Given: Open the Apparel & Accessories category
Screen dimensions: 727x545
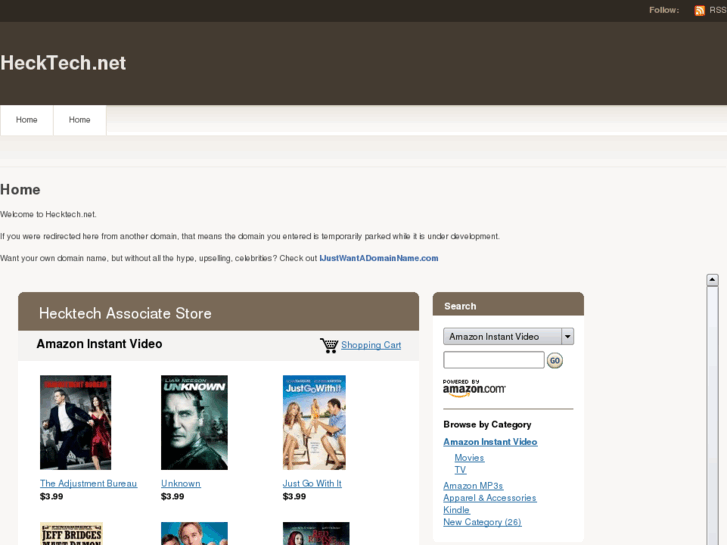Looking at the screenshot, I should tap(490, 498).
